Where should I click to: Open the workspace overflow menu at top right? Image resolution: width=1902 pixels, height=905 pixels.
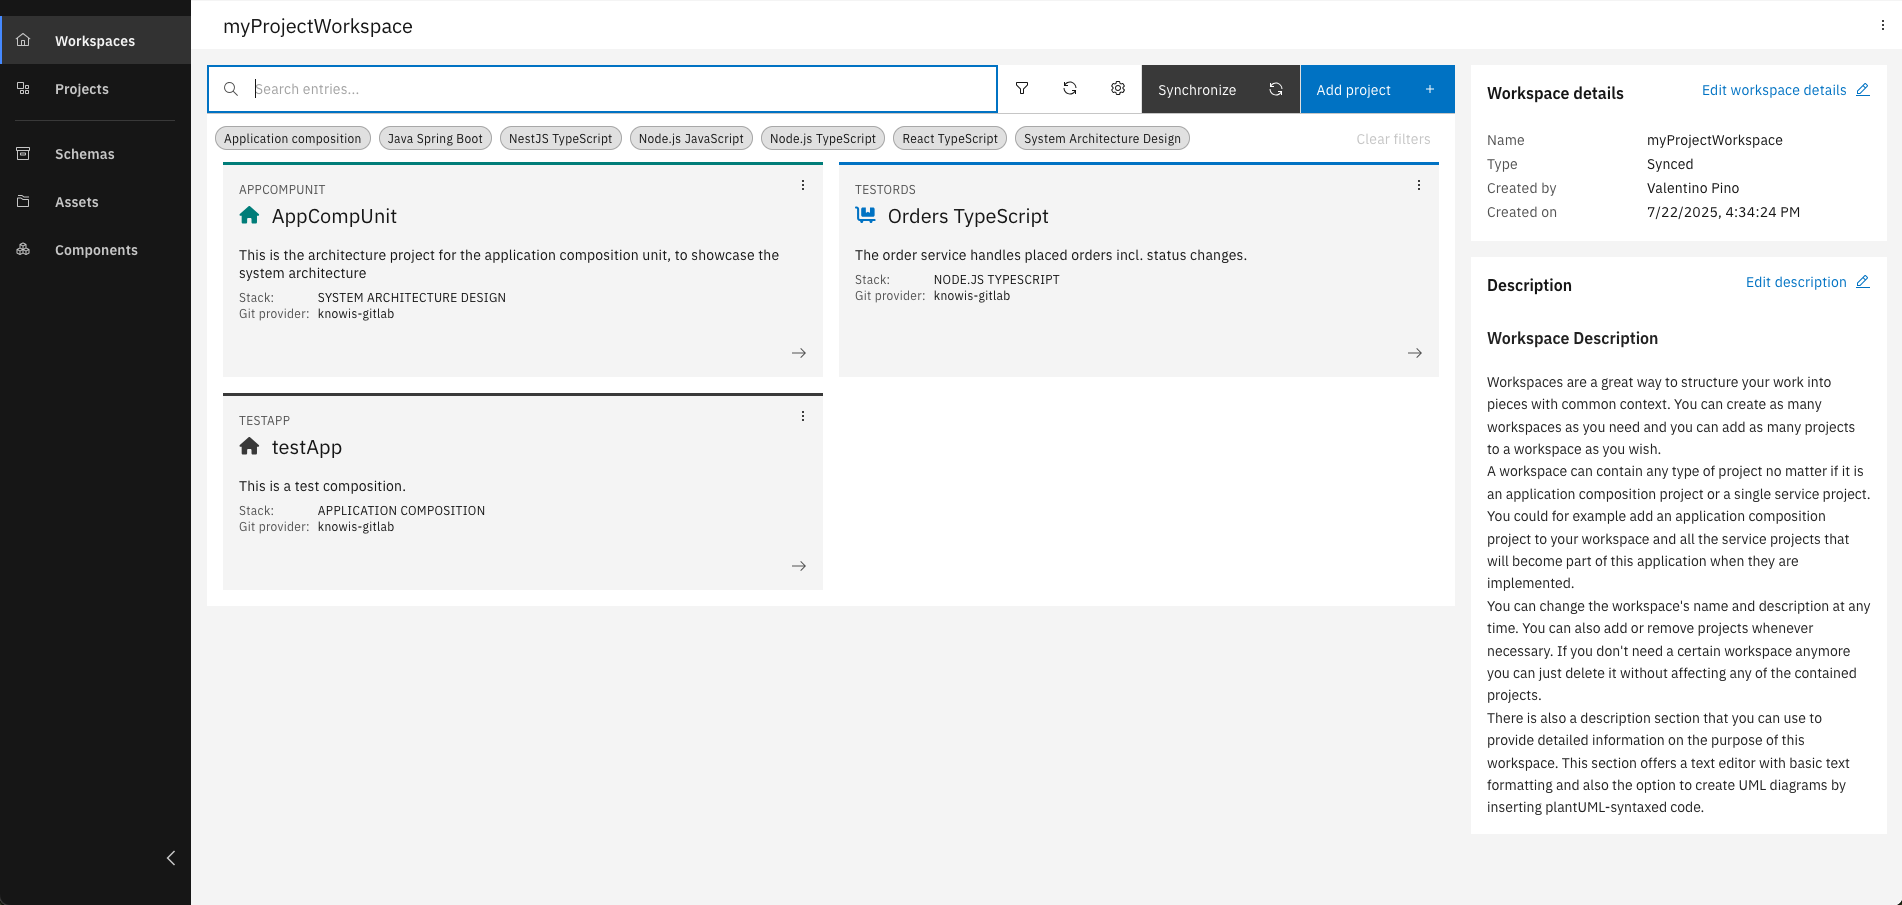click(x=1882, y=26)
